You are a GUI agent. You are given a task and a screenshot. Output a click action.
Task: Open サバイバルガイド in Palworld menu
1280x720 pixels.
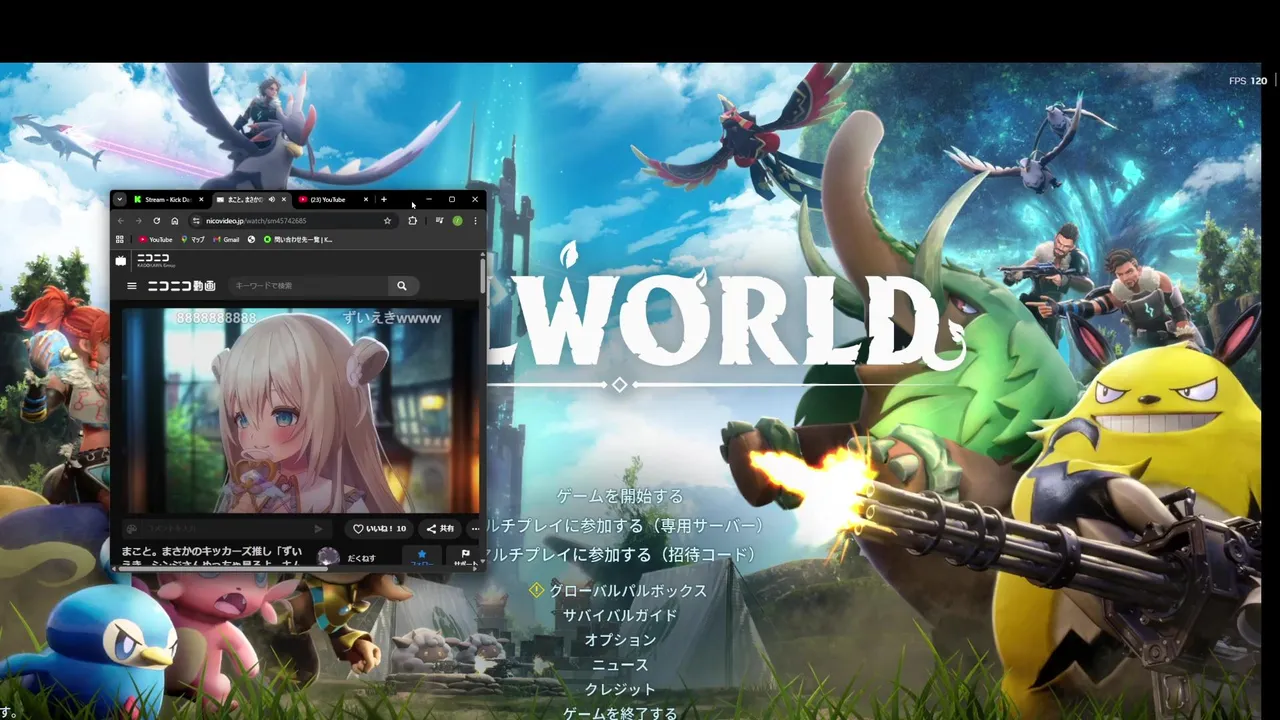point(620,616)
